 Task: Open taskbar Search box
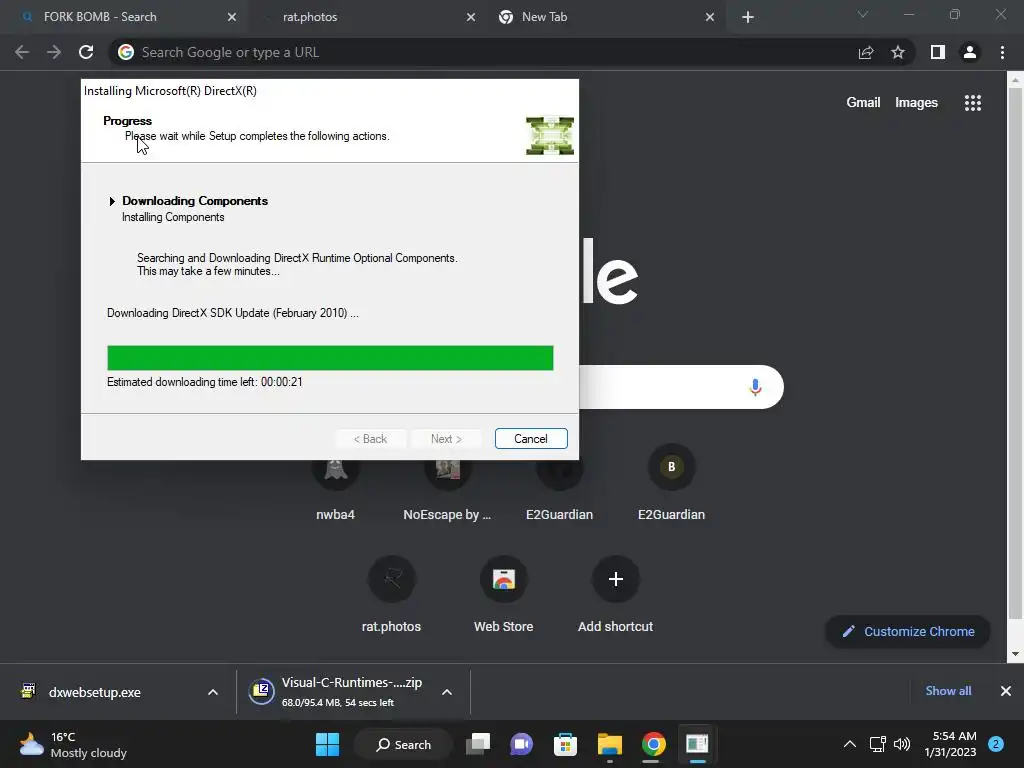click(403, 744)
